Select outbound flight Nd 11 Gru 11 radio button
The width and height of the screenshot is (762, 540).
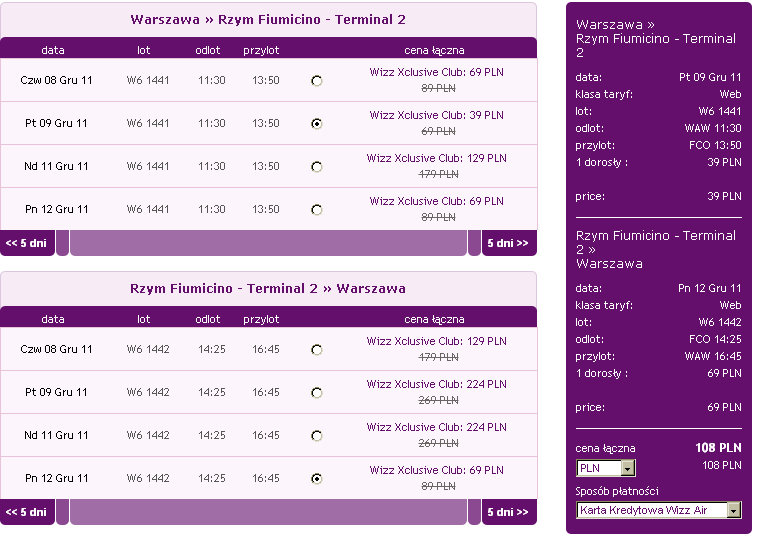[x=316, y=167]
